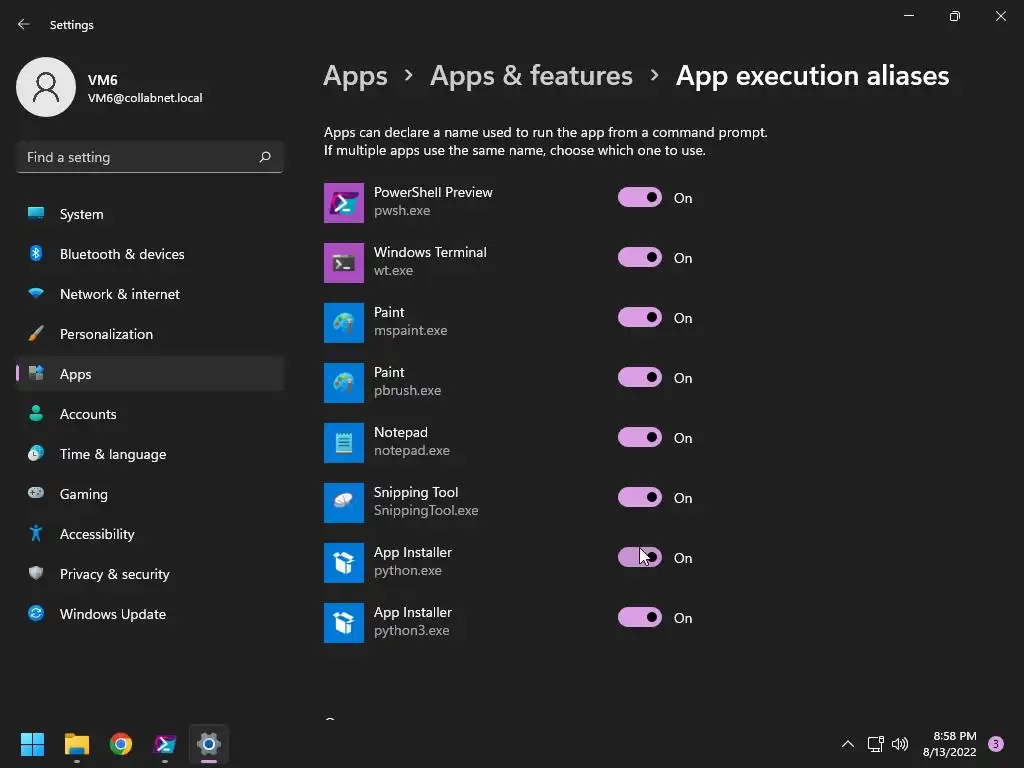Click the Paint mspaint.exe icon

(343, 322)
